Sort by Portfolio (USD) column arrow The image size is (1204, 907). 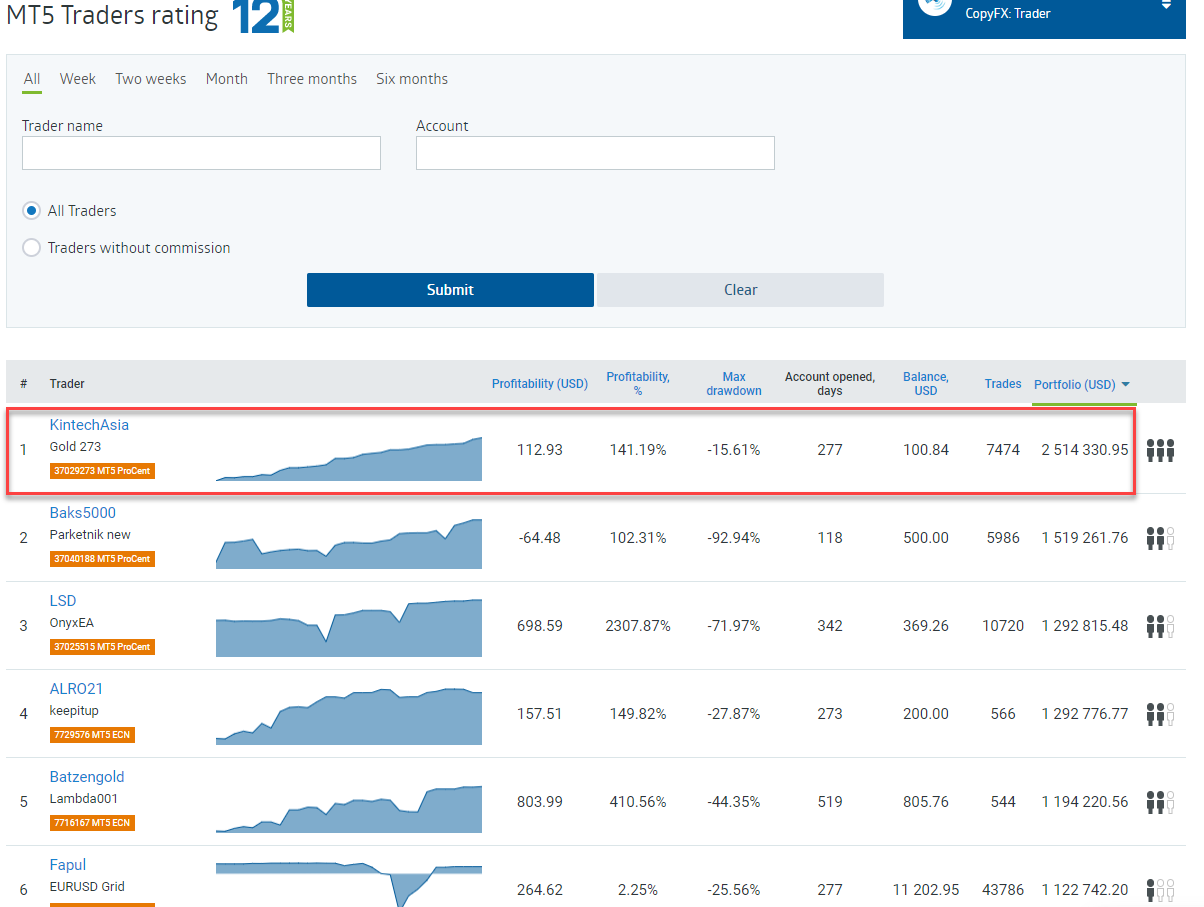click(x=1126, y=385)
